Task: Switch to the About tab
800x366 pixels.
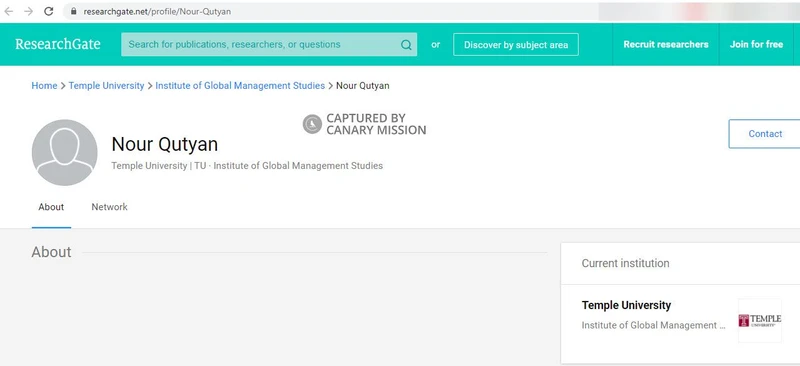Action: click(51, 207)
